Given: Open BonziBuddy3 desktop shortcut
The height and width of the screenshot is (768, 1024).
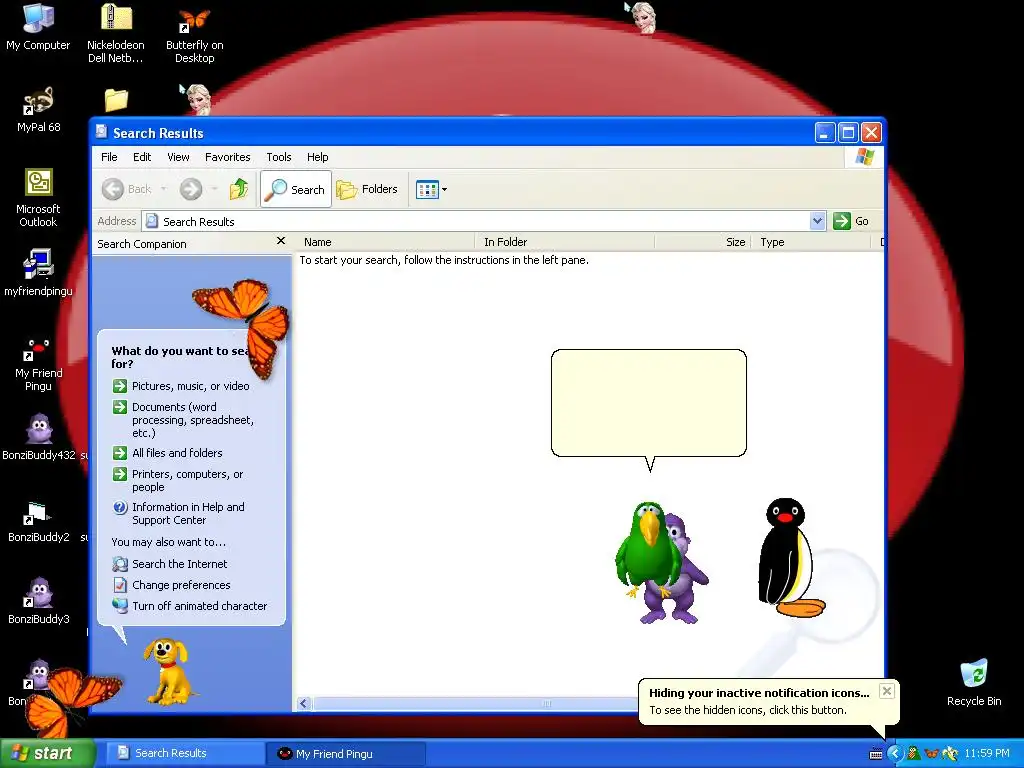Looking at the screenshot, I should pyautogui.click(x=39, y=600).
